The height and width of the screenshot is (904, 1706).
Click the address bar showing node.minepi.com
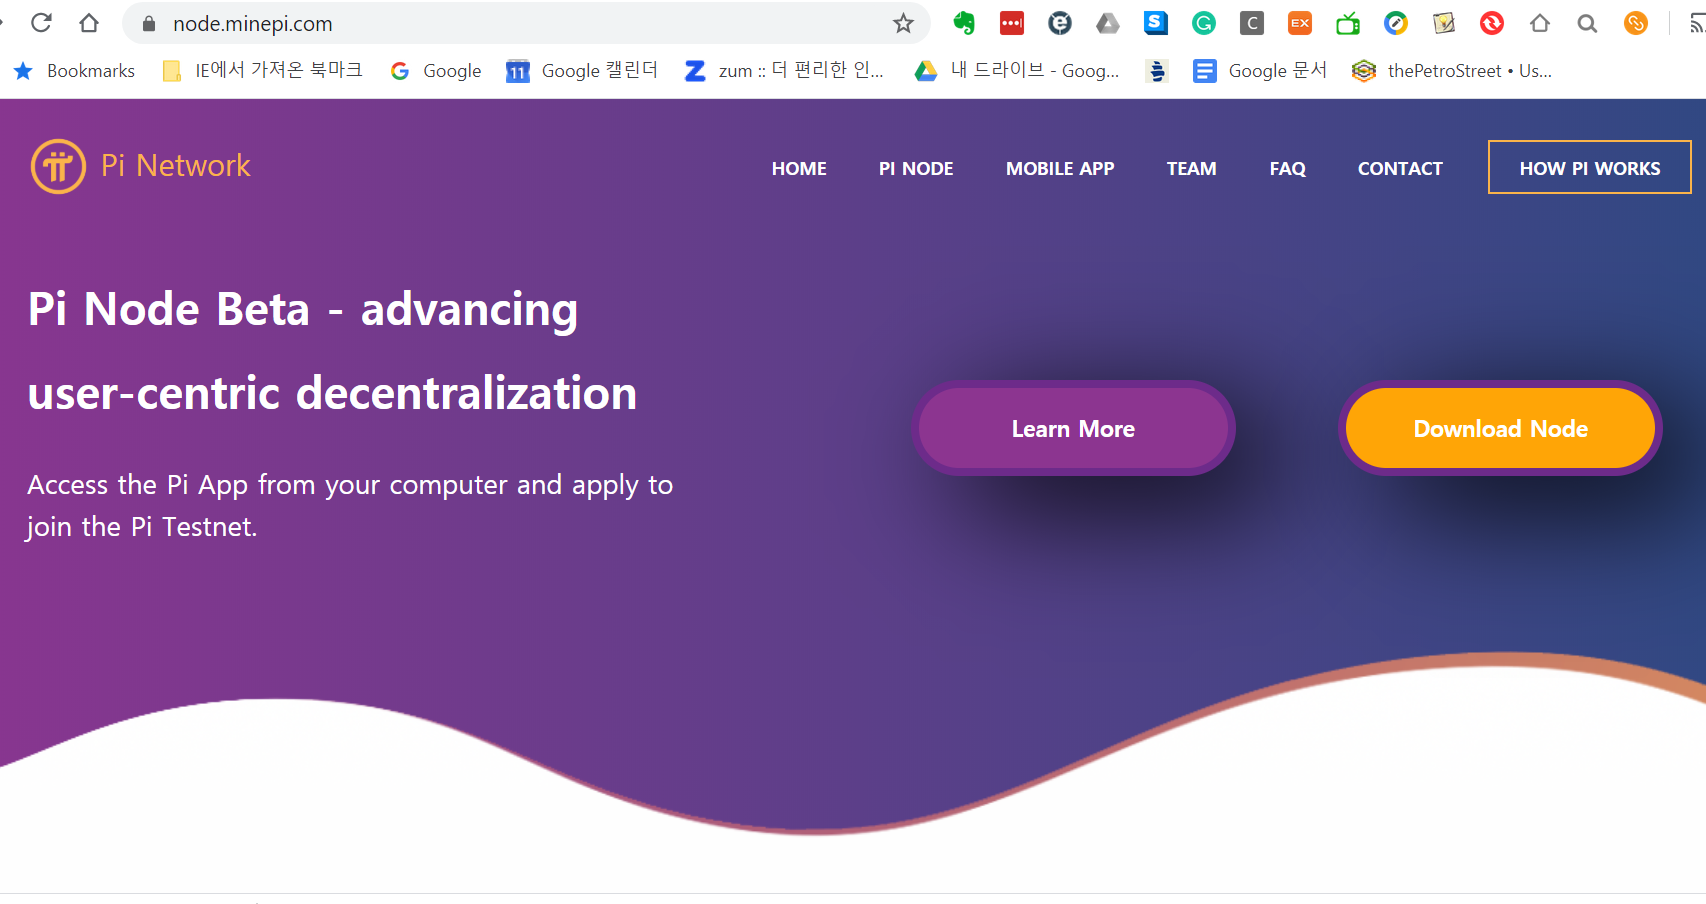point(526,23)
